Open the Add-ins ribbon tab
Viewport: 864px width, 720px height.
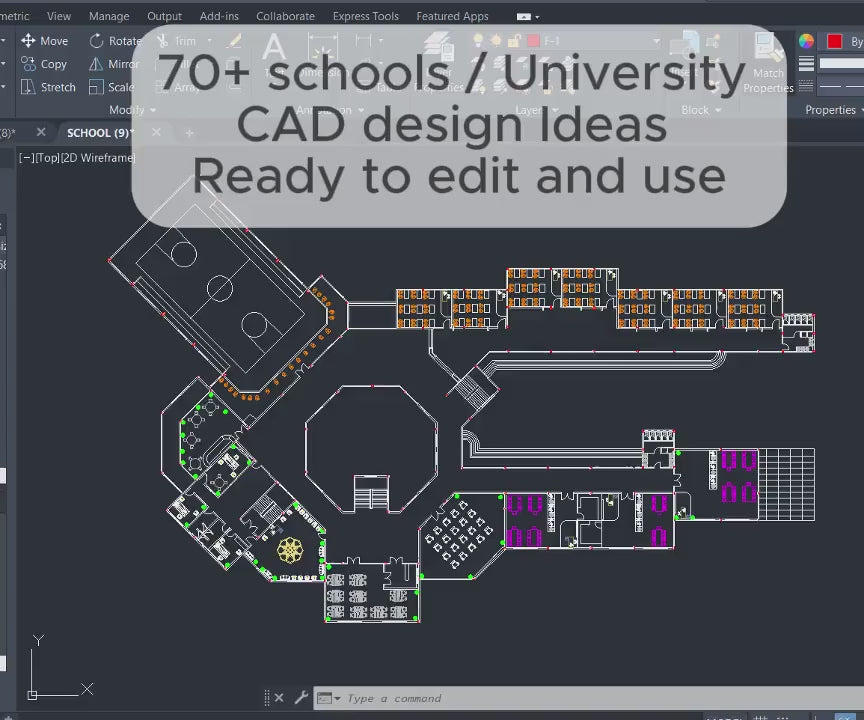pyautogui.click(x=219, y=16)
